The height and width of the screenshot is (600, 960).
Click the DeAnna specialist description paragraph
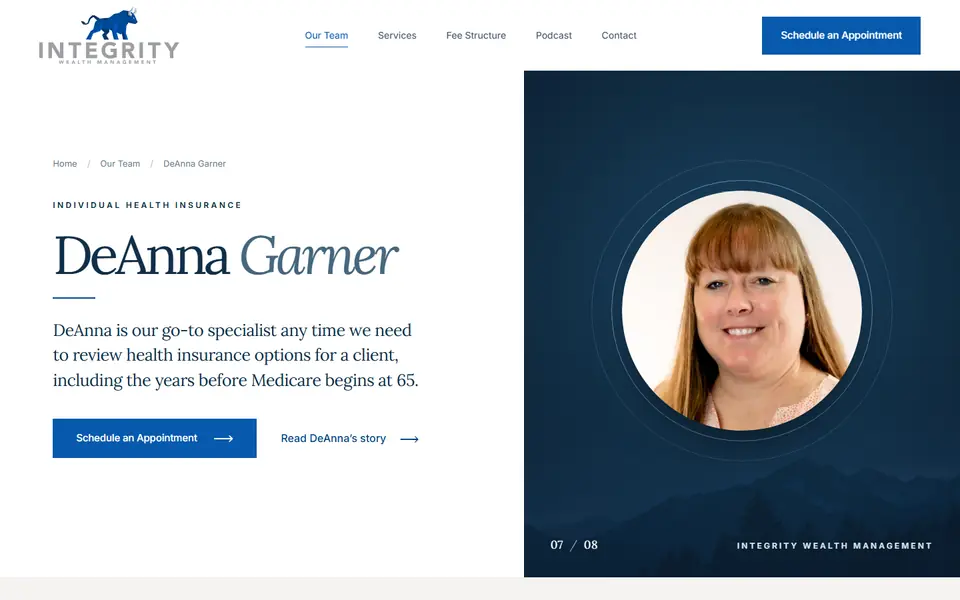tap(236, 355)
